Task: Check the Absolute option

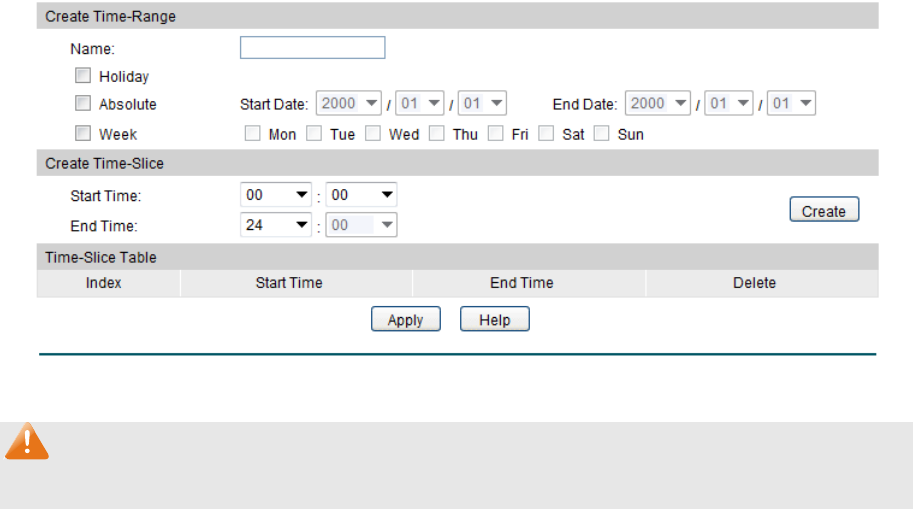Action: pyautogui.click(x=83, y=104)
